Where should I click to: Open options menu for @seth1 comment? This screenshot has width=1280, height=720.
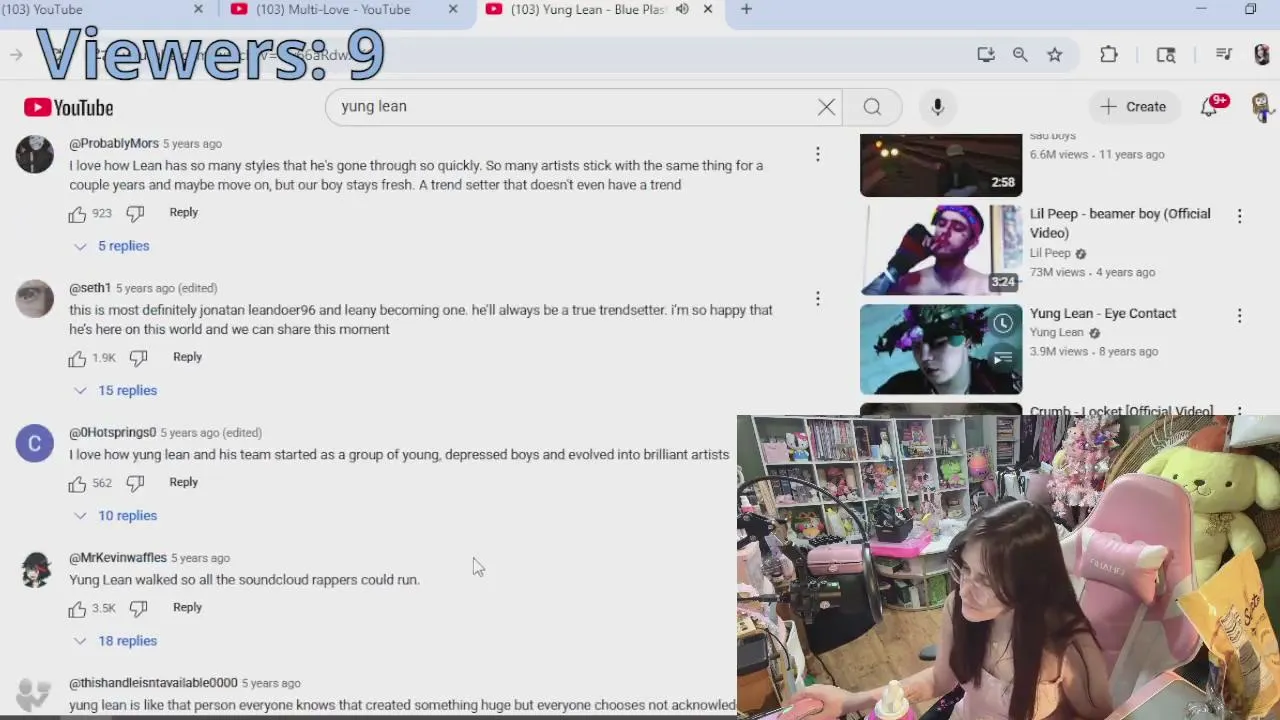(817, 298)
